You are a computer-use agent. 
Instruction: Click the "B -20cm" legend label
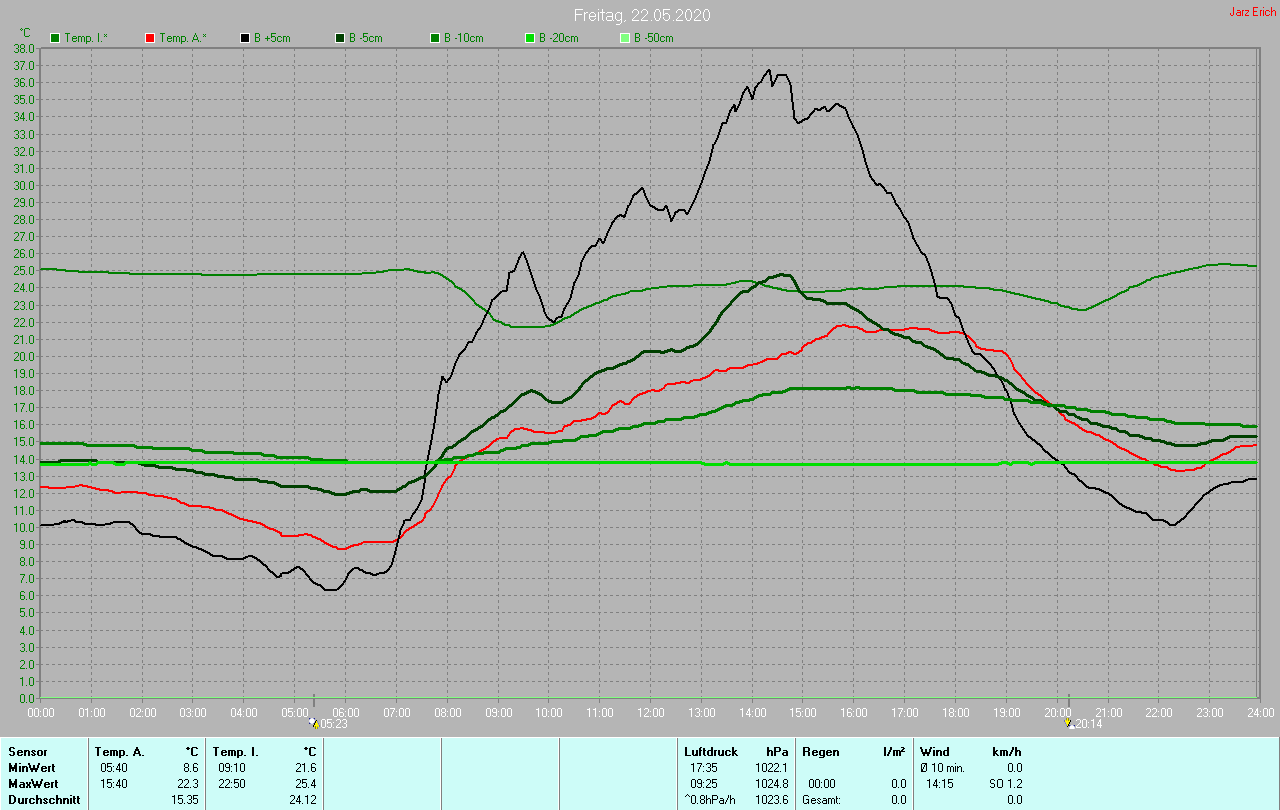(559, 38)
